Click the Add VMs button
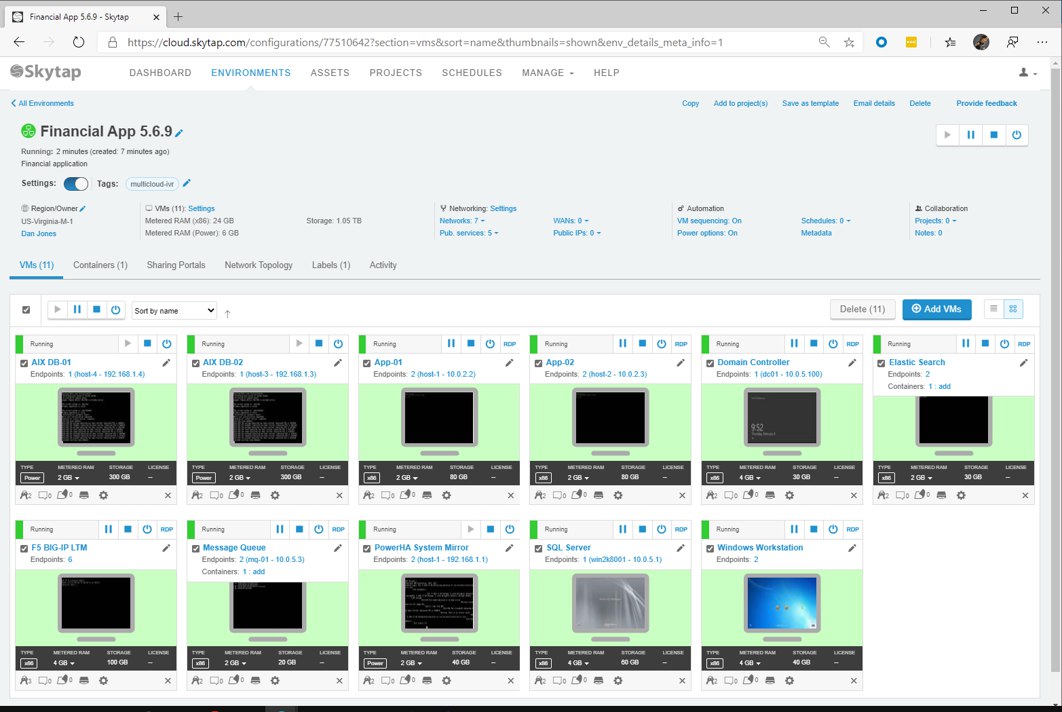The width and height of the screenshot is (1062, 712). pos(937,309)
